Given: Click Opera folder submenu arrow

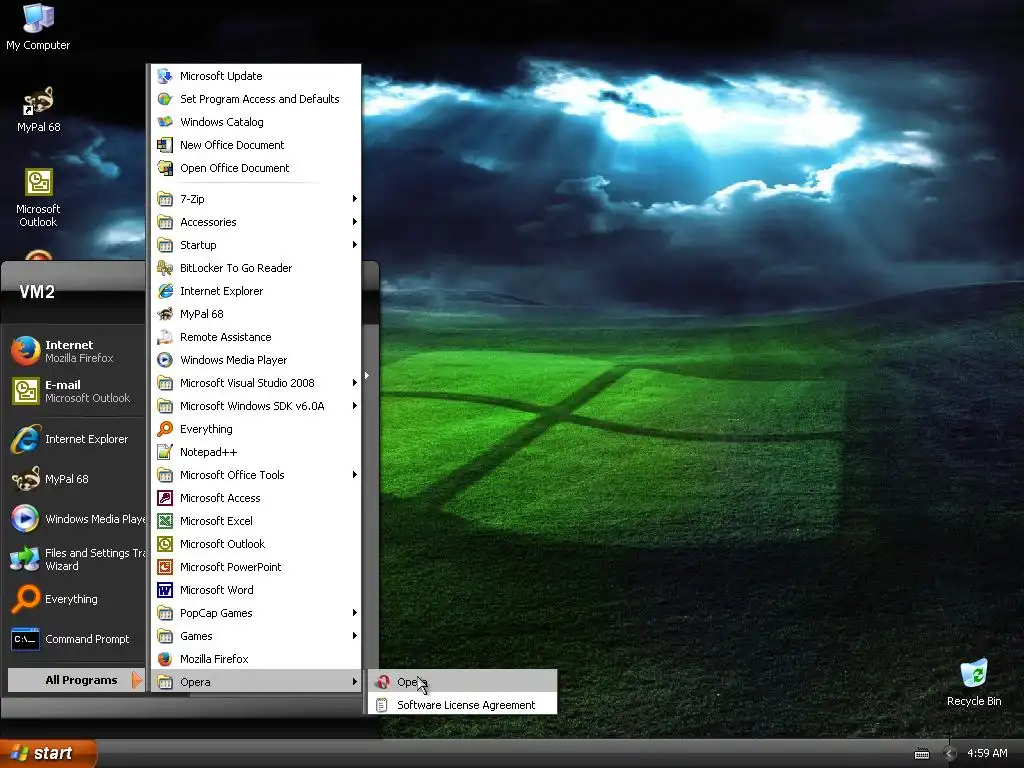Looking at the screenshot, I should 355,682.
